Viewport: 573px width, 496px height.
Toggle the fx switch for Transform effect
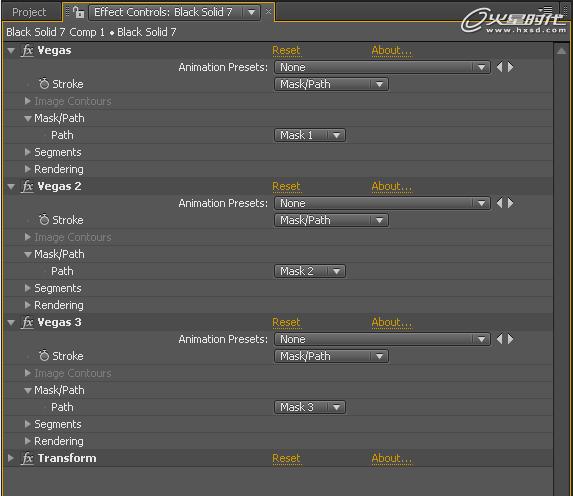[27, 458]
